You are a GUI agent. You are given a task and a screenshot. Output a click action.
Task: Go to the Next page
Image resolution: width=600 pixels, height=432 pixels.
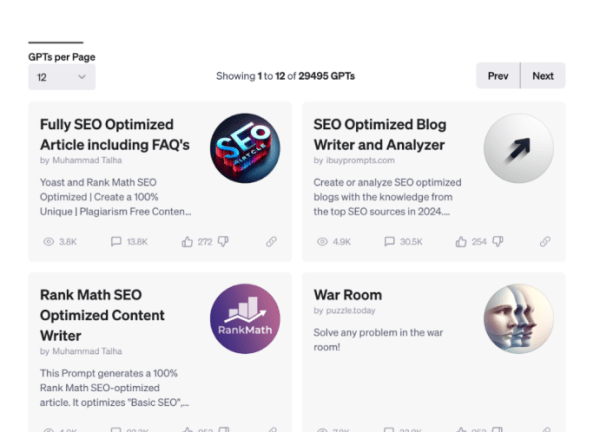coord(543,76)
